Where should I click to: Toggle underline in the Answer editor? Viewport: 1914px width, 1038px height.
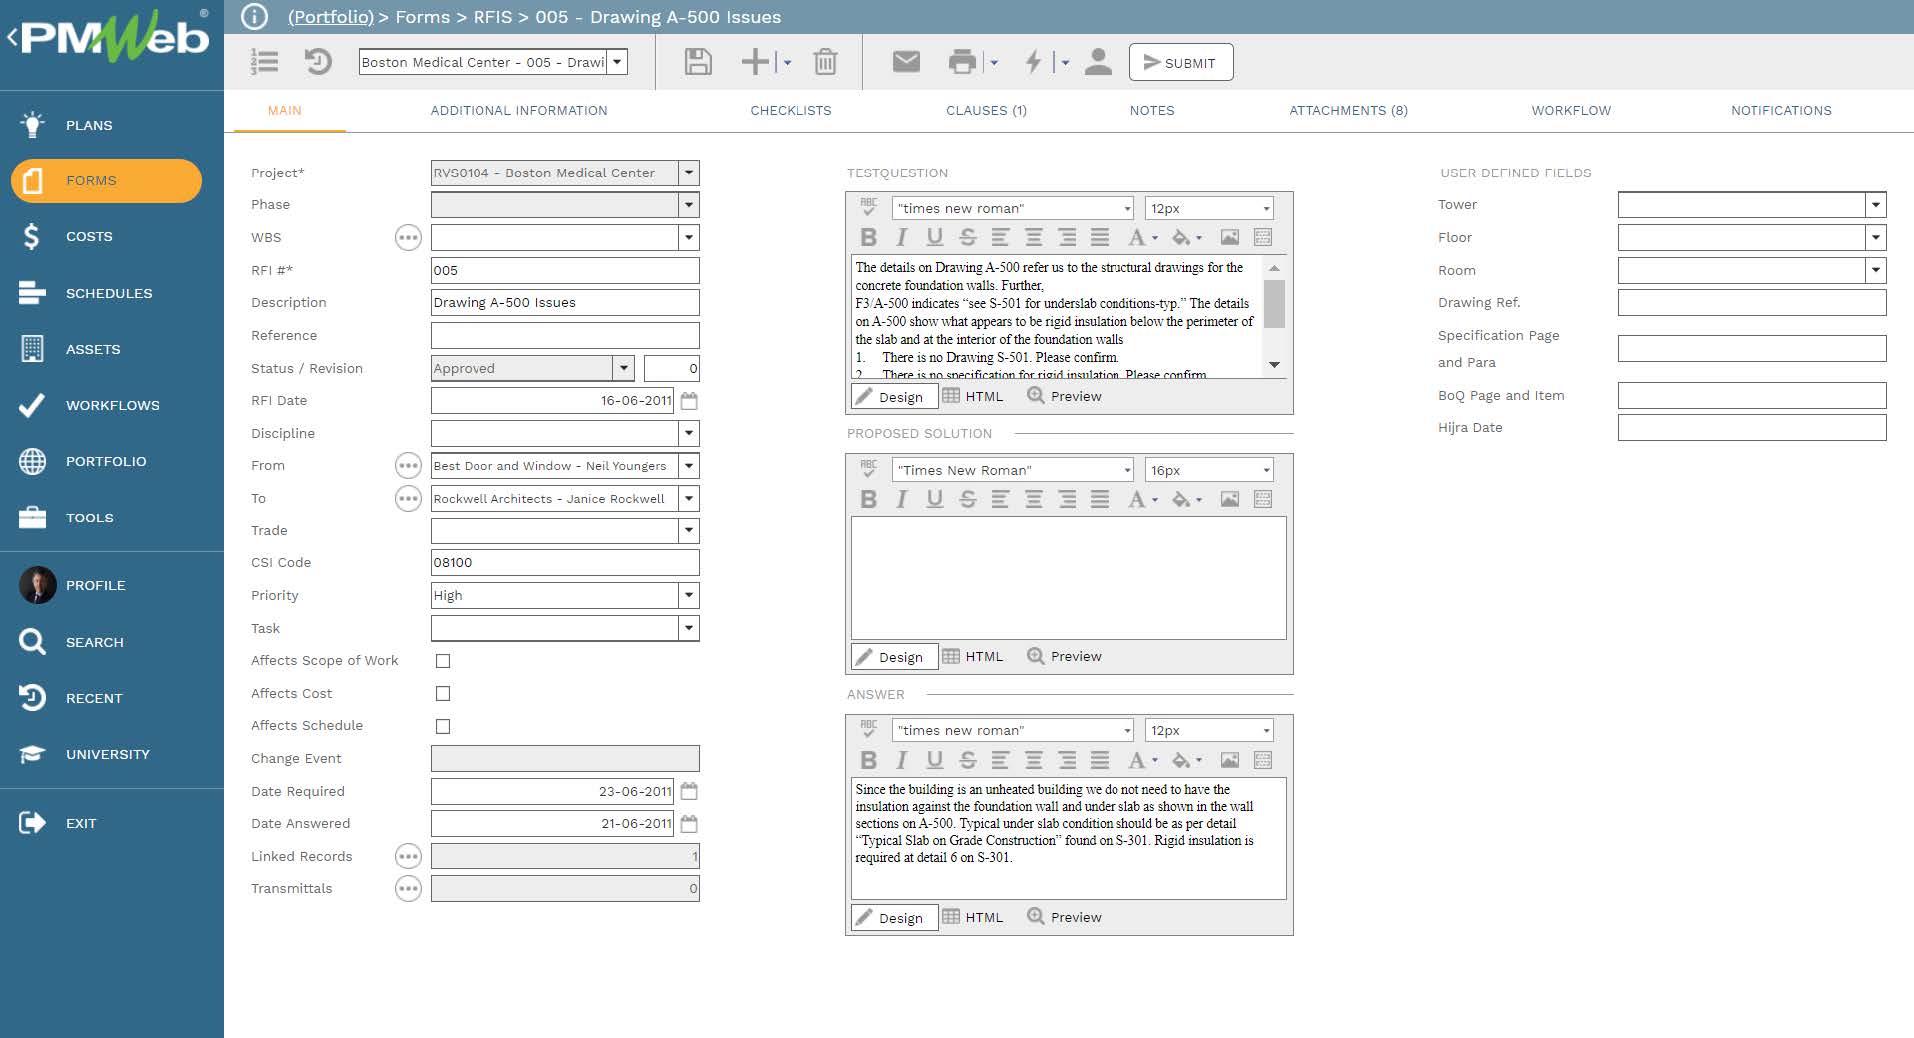click(934, 760)
